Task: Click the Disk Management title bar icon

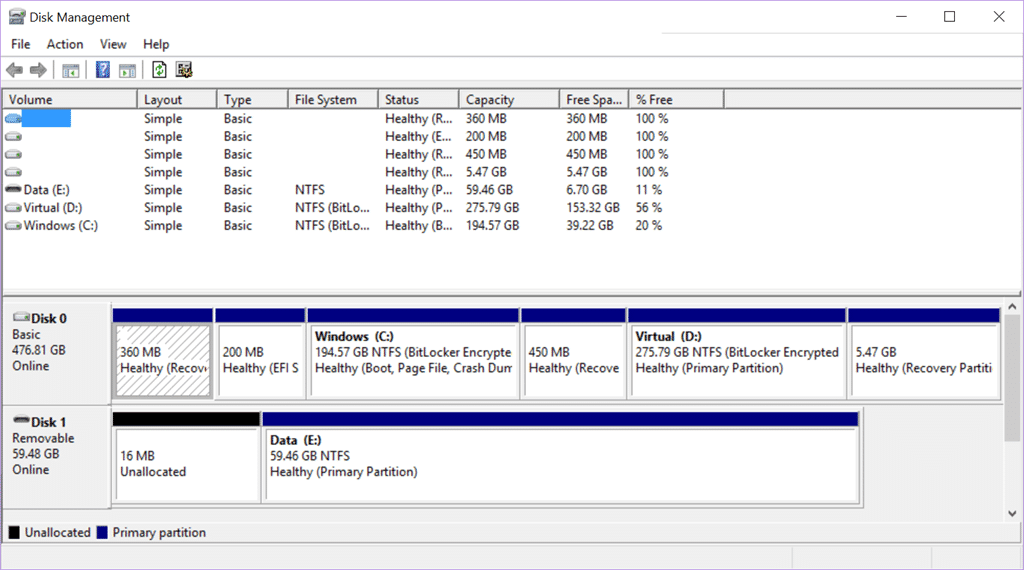Action: tap(17, 17)
